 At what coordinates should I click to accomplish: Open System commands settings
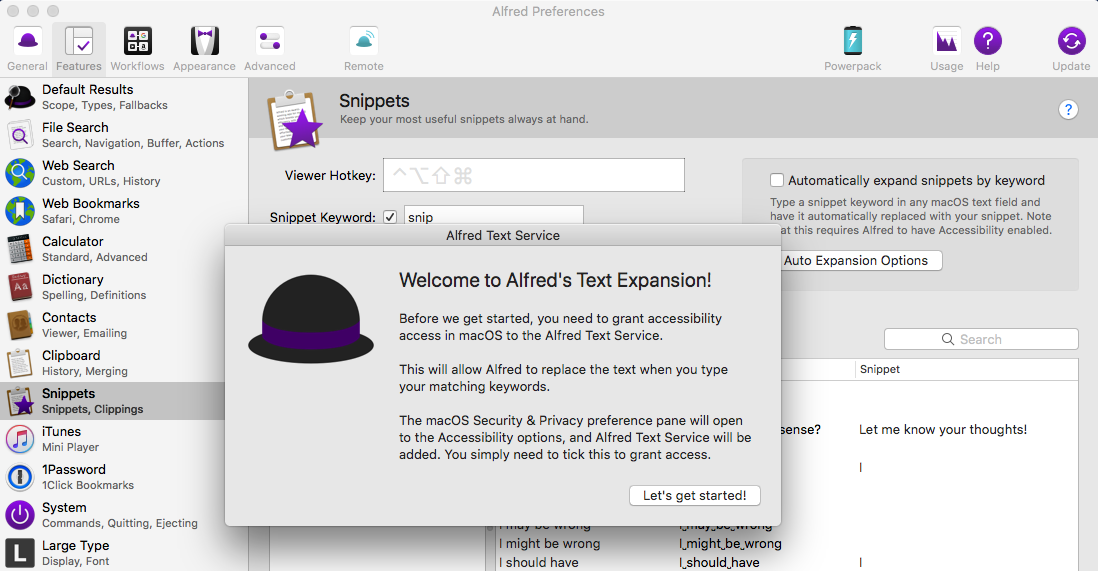click(x=112, y=514)
